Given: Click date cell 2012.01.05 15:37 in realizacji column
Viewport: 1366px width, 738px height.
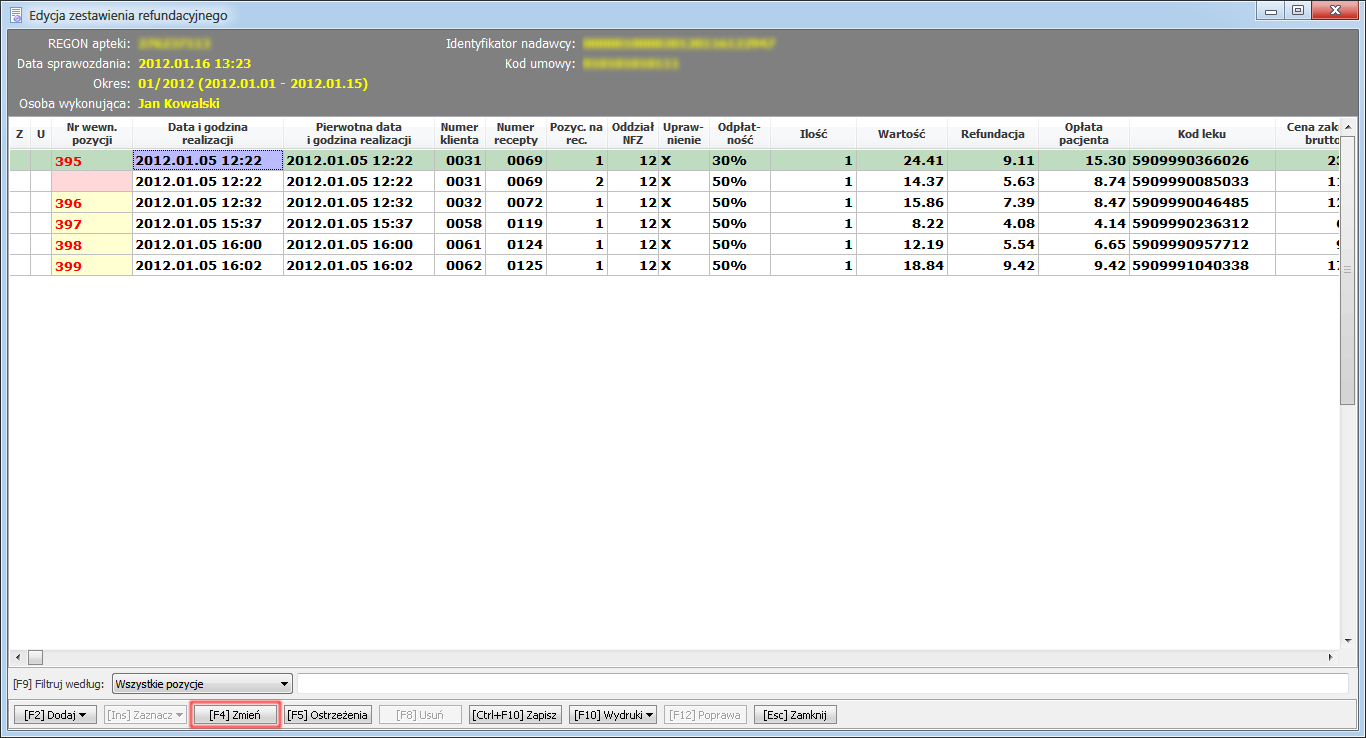Looking at the screenshot, I should [208, 223].
